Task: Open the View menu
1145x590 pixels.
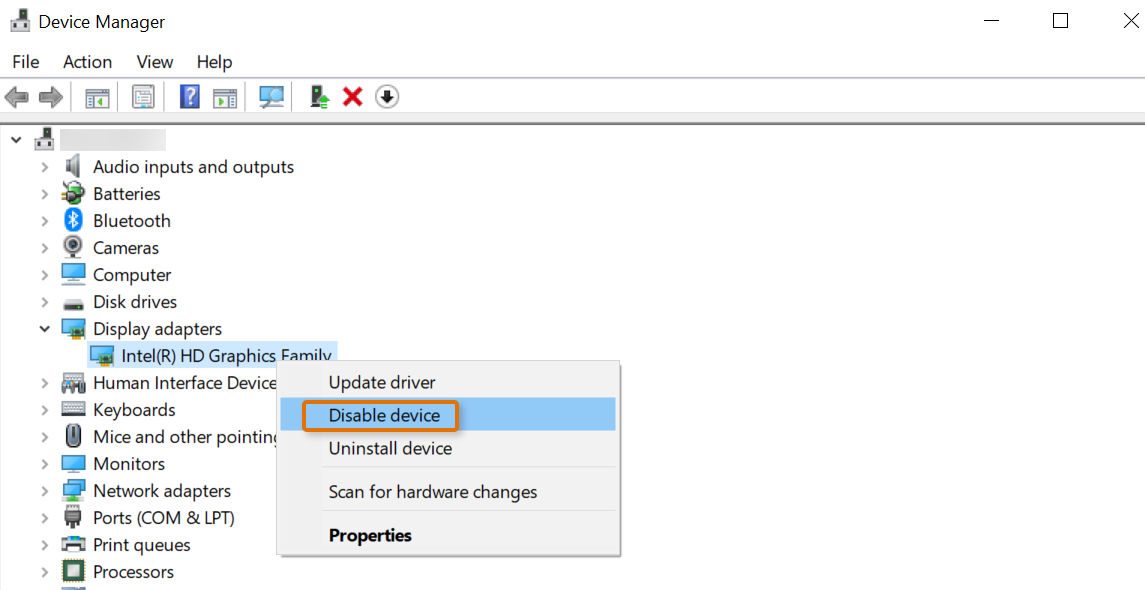Action: coord(154,61)
